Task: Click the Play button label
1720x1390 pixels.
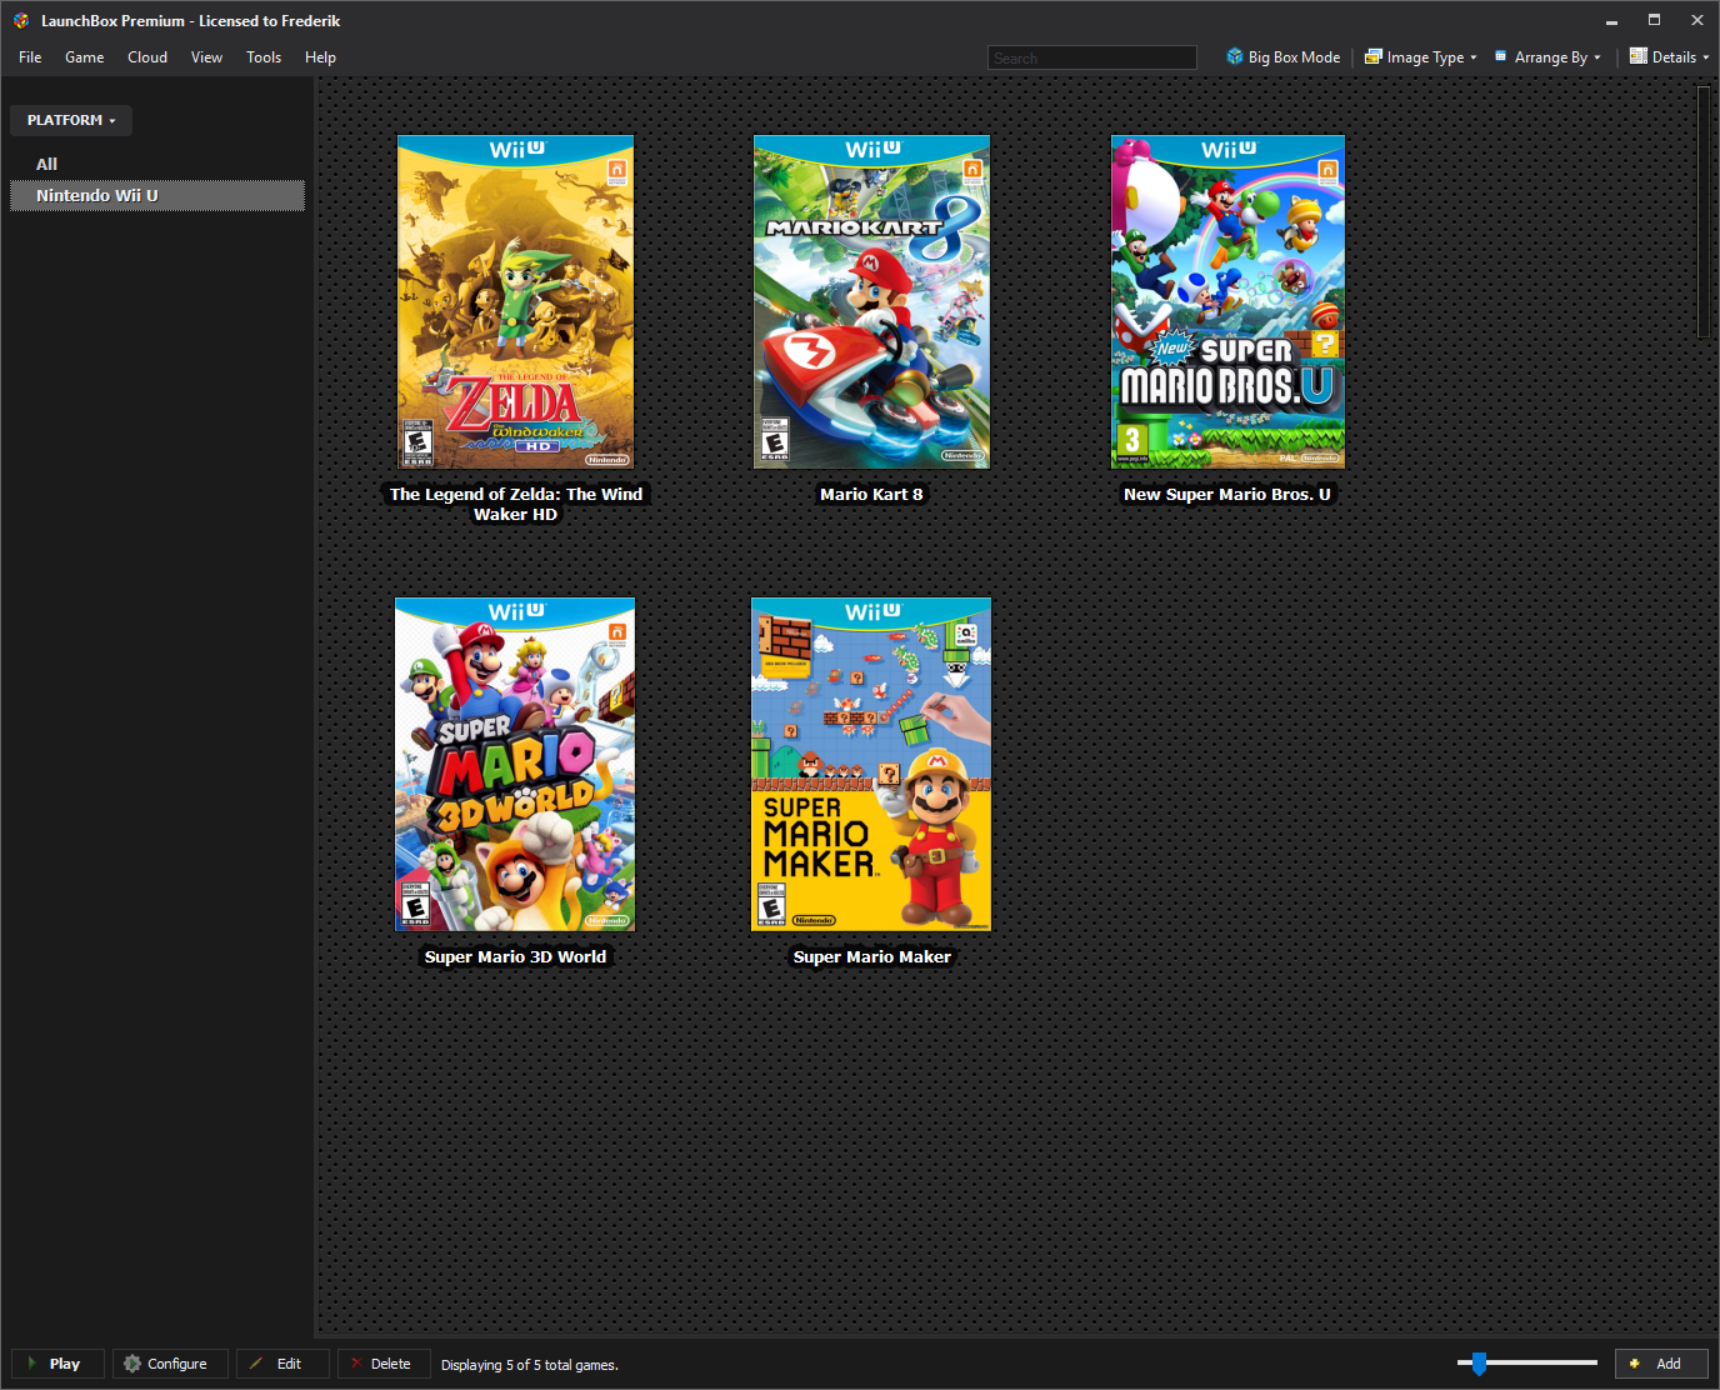Action: (65, 1363)
